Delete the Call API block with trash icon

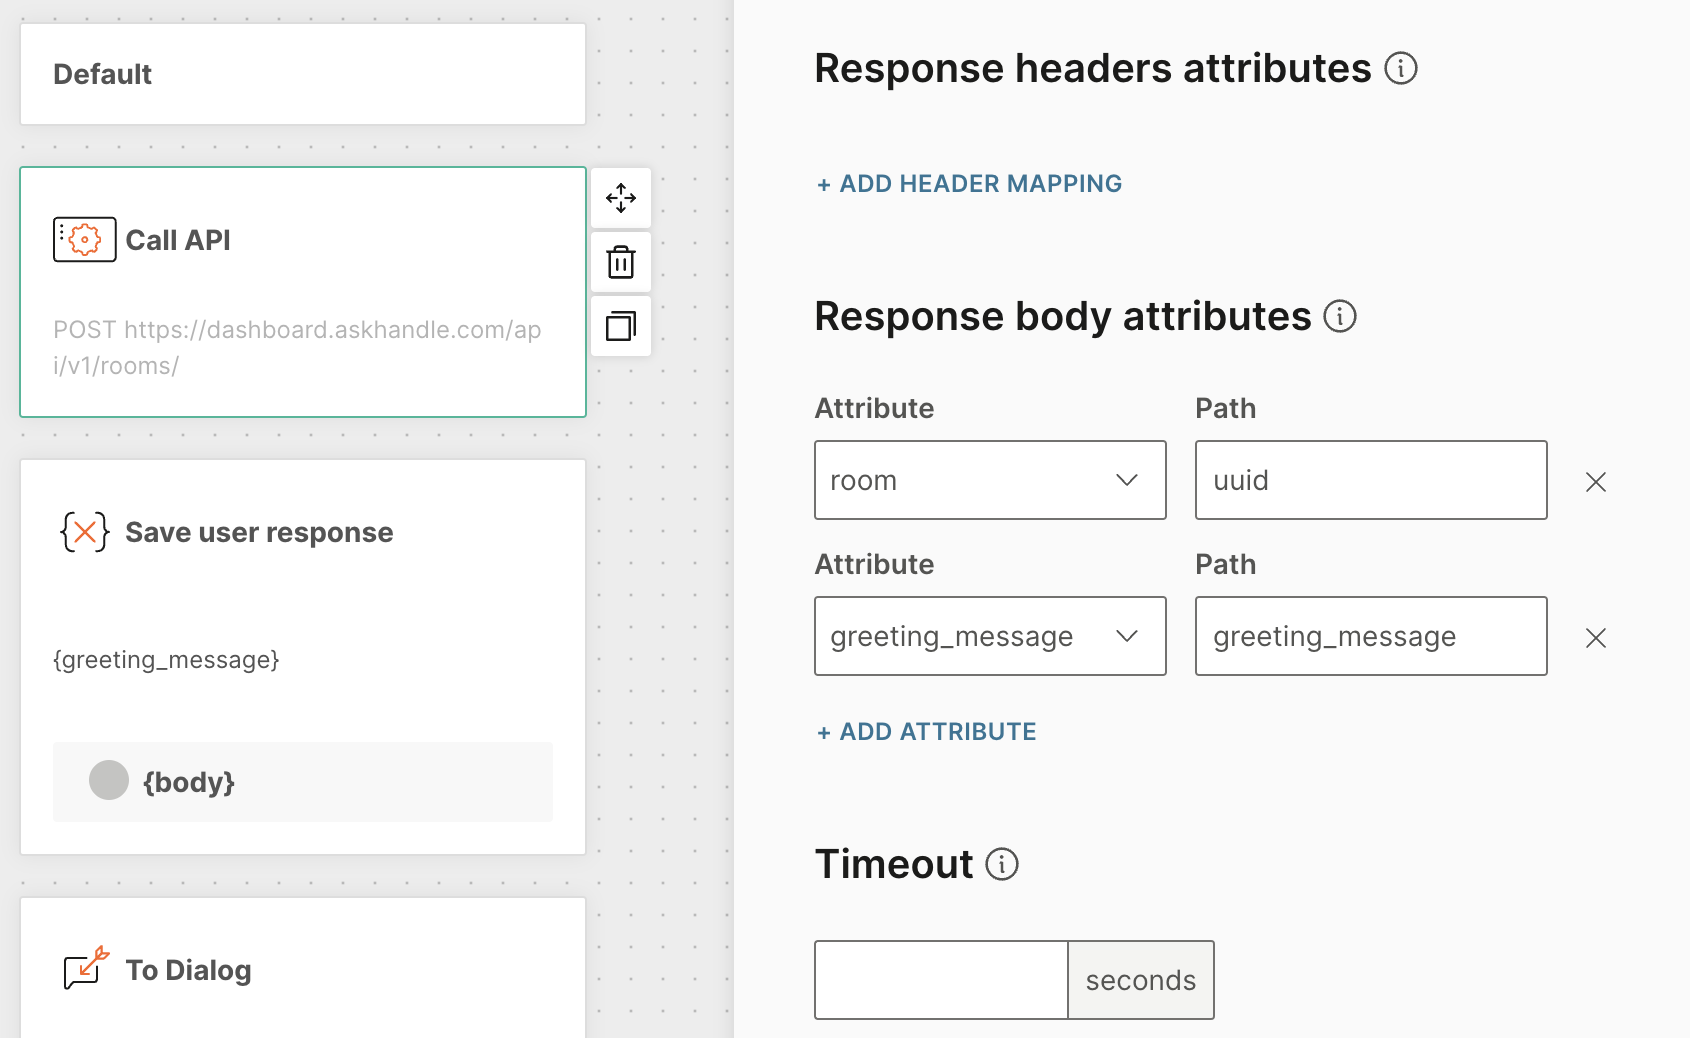tap(621, 262)
